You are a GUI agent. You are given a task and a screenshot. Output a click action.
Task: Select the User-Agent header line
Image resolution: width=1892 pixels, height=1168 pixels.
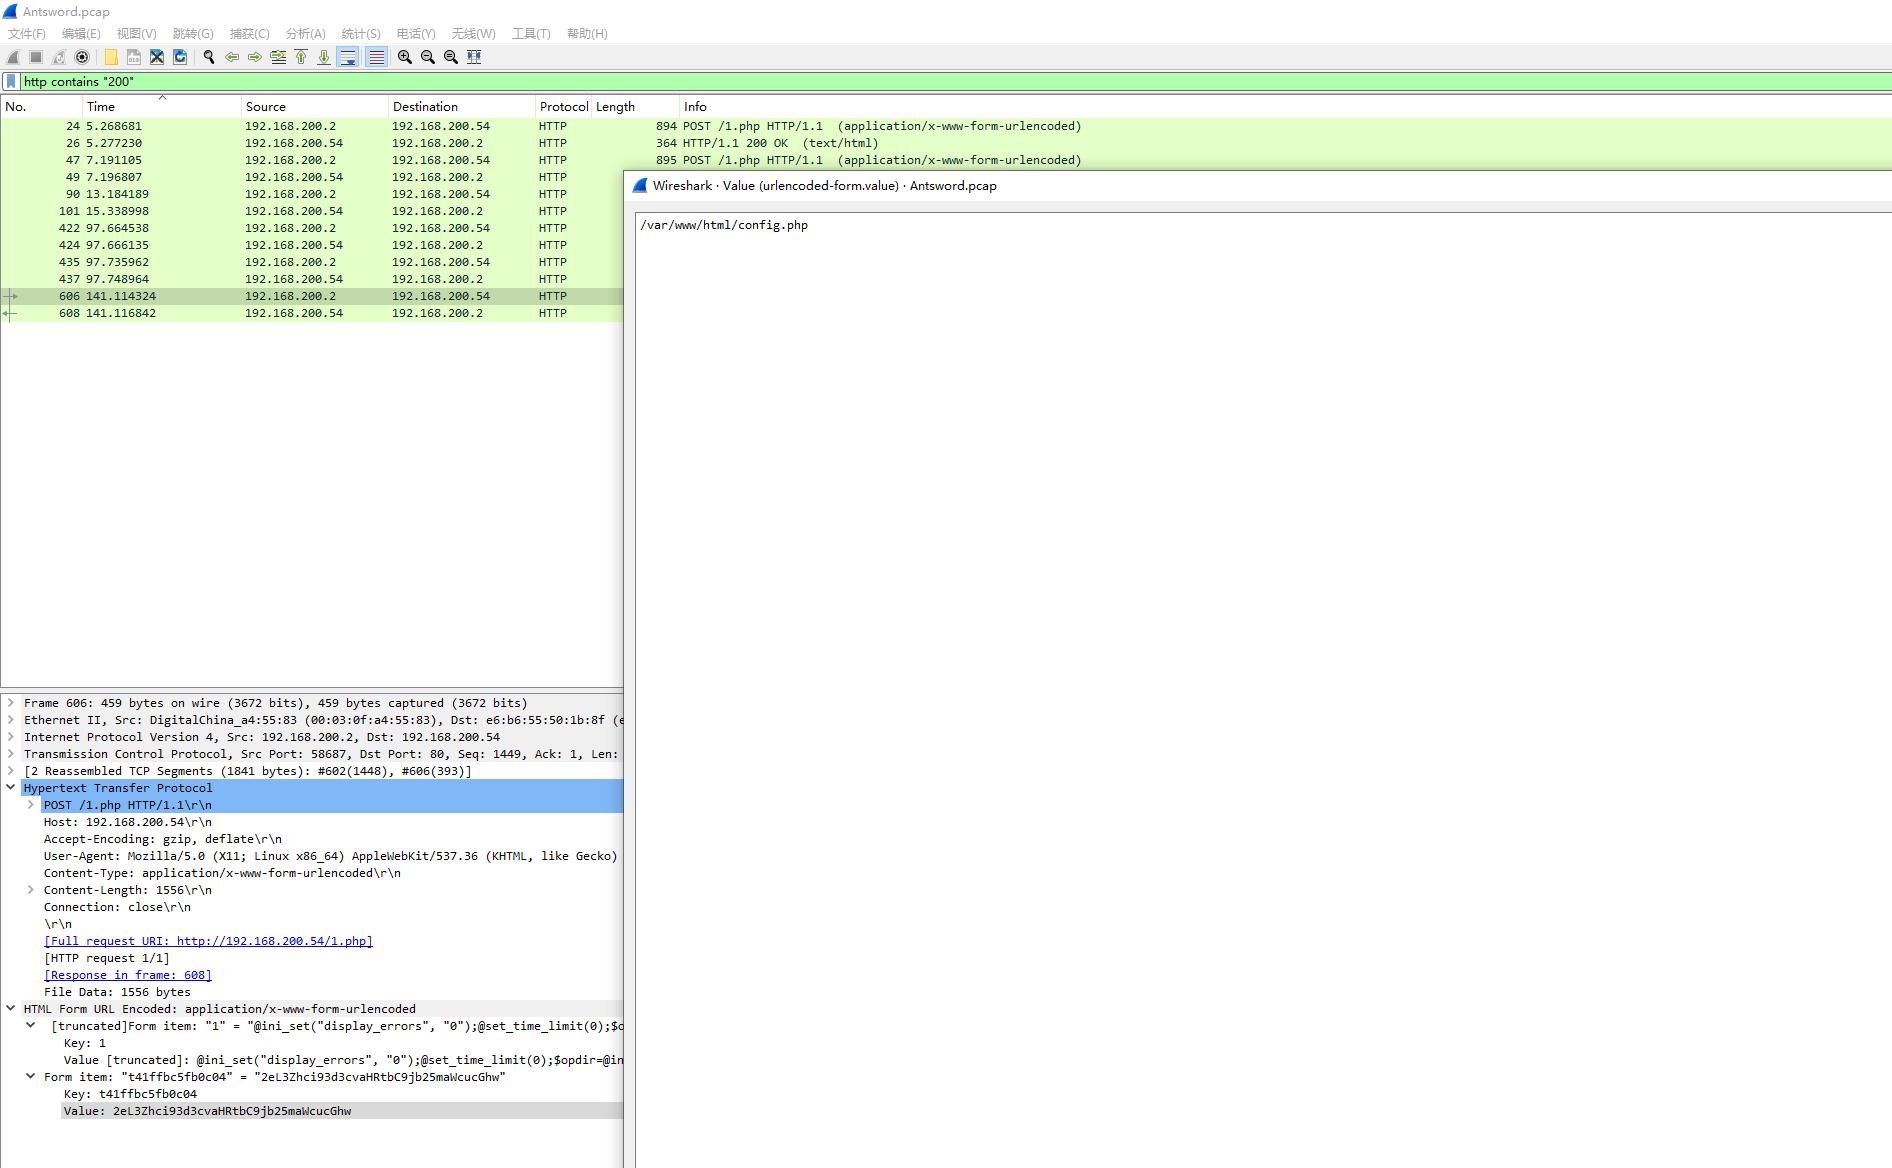click(x=331, y=856)
